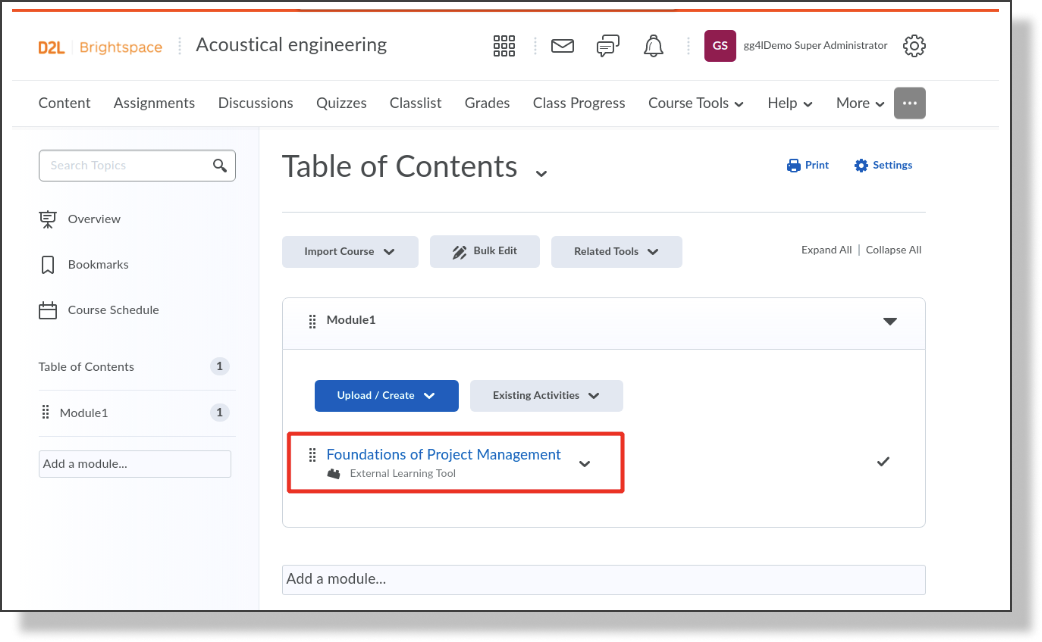Open Bookmarks in the sidebar
The width and height of the screenshot is (1042, 642).
tap(96, 264)
